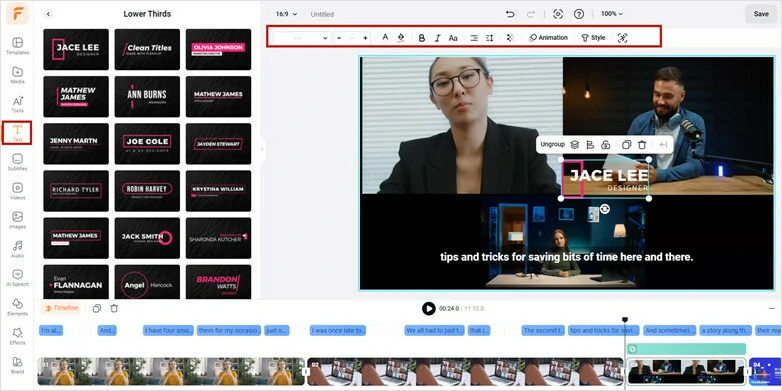Increase the font size
782x391 pixels.
click(x=365, y=37)
